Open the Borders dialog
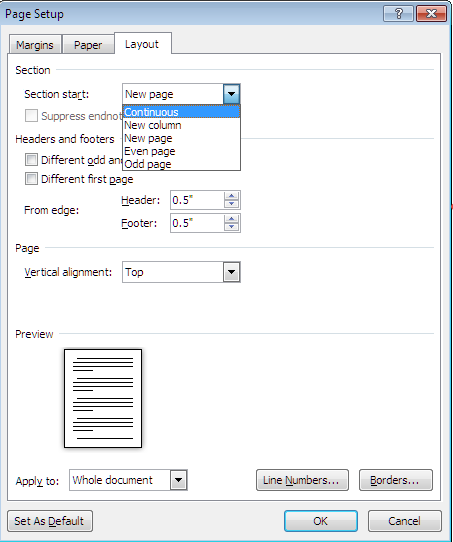The height and width of the screenshot is (542, 453). coord(396,480)
